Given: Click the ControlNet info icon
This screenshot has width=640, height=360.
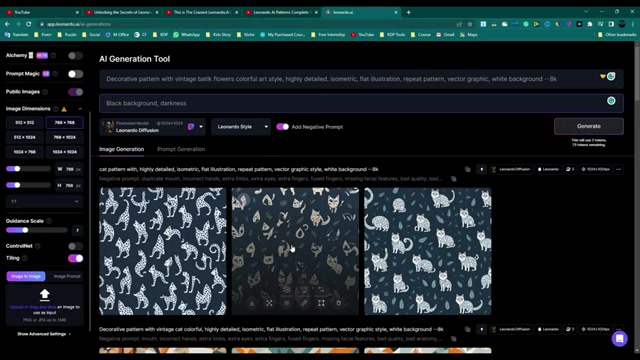Looking at the screenshot, I should (x=38, y=246).
